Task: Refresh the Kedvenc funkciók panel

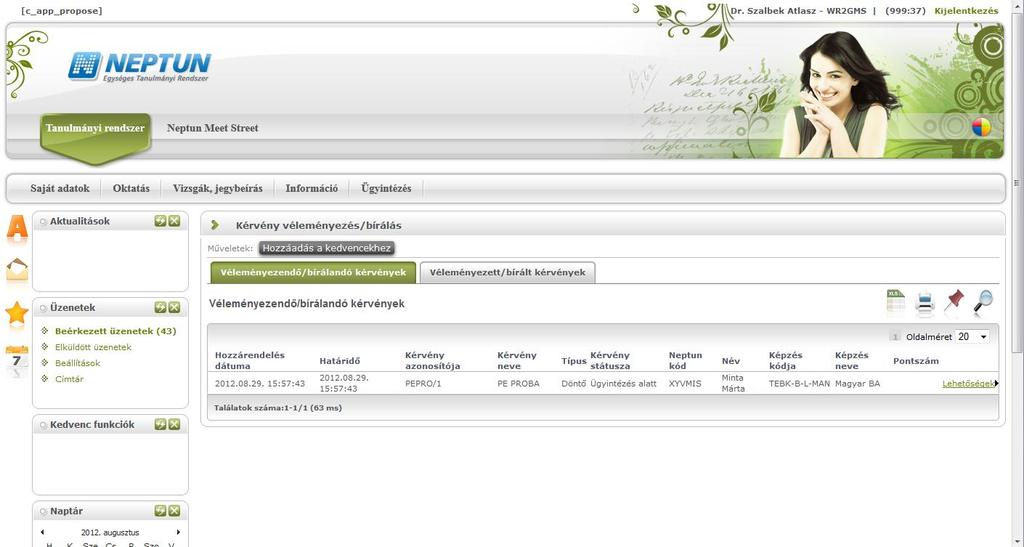Action: pyautogui.click(x=160, y=424)
